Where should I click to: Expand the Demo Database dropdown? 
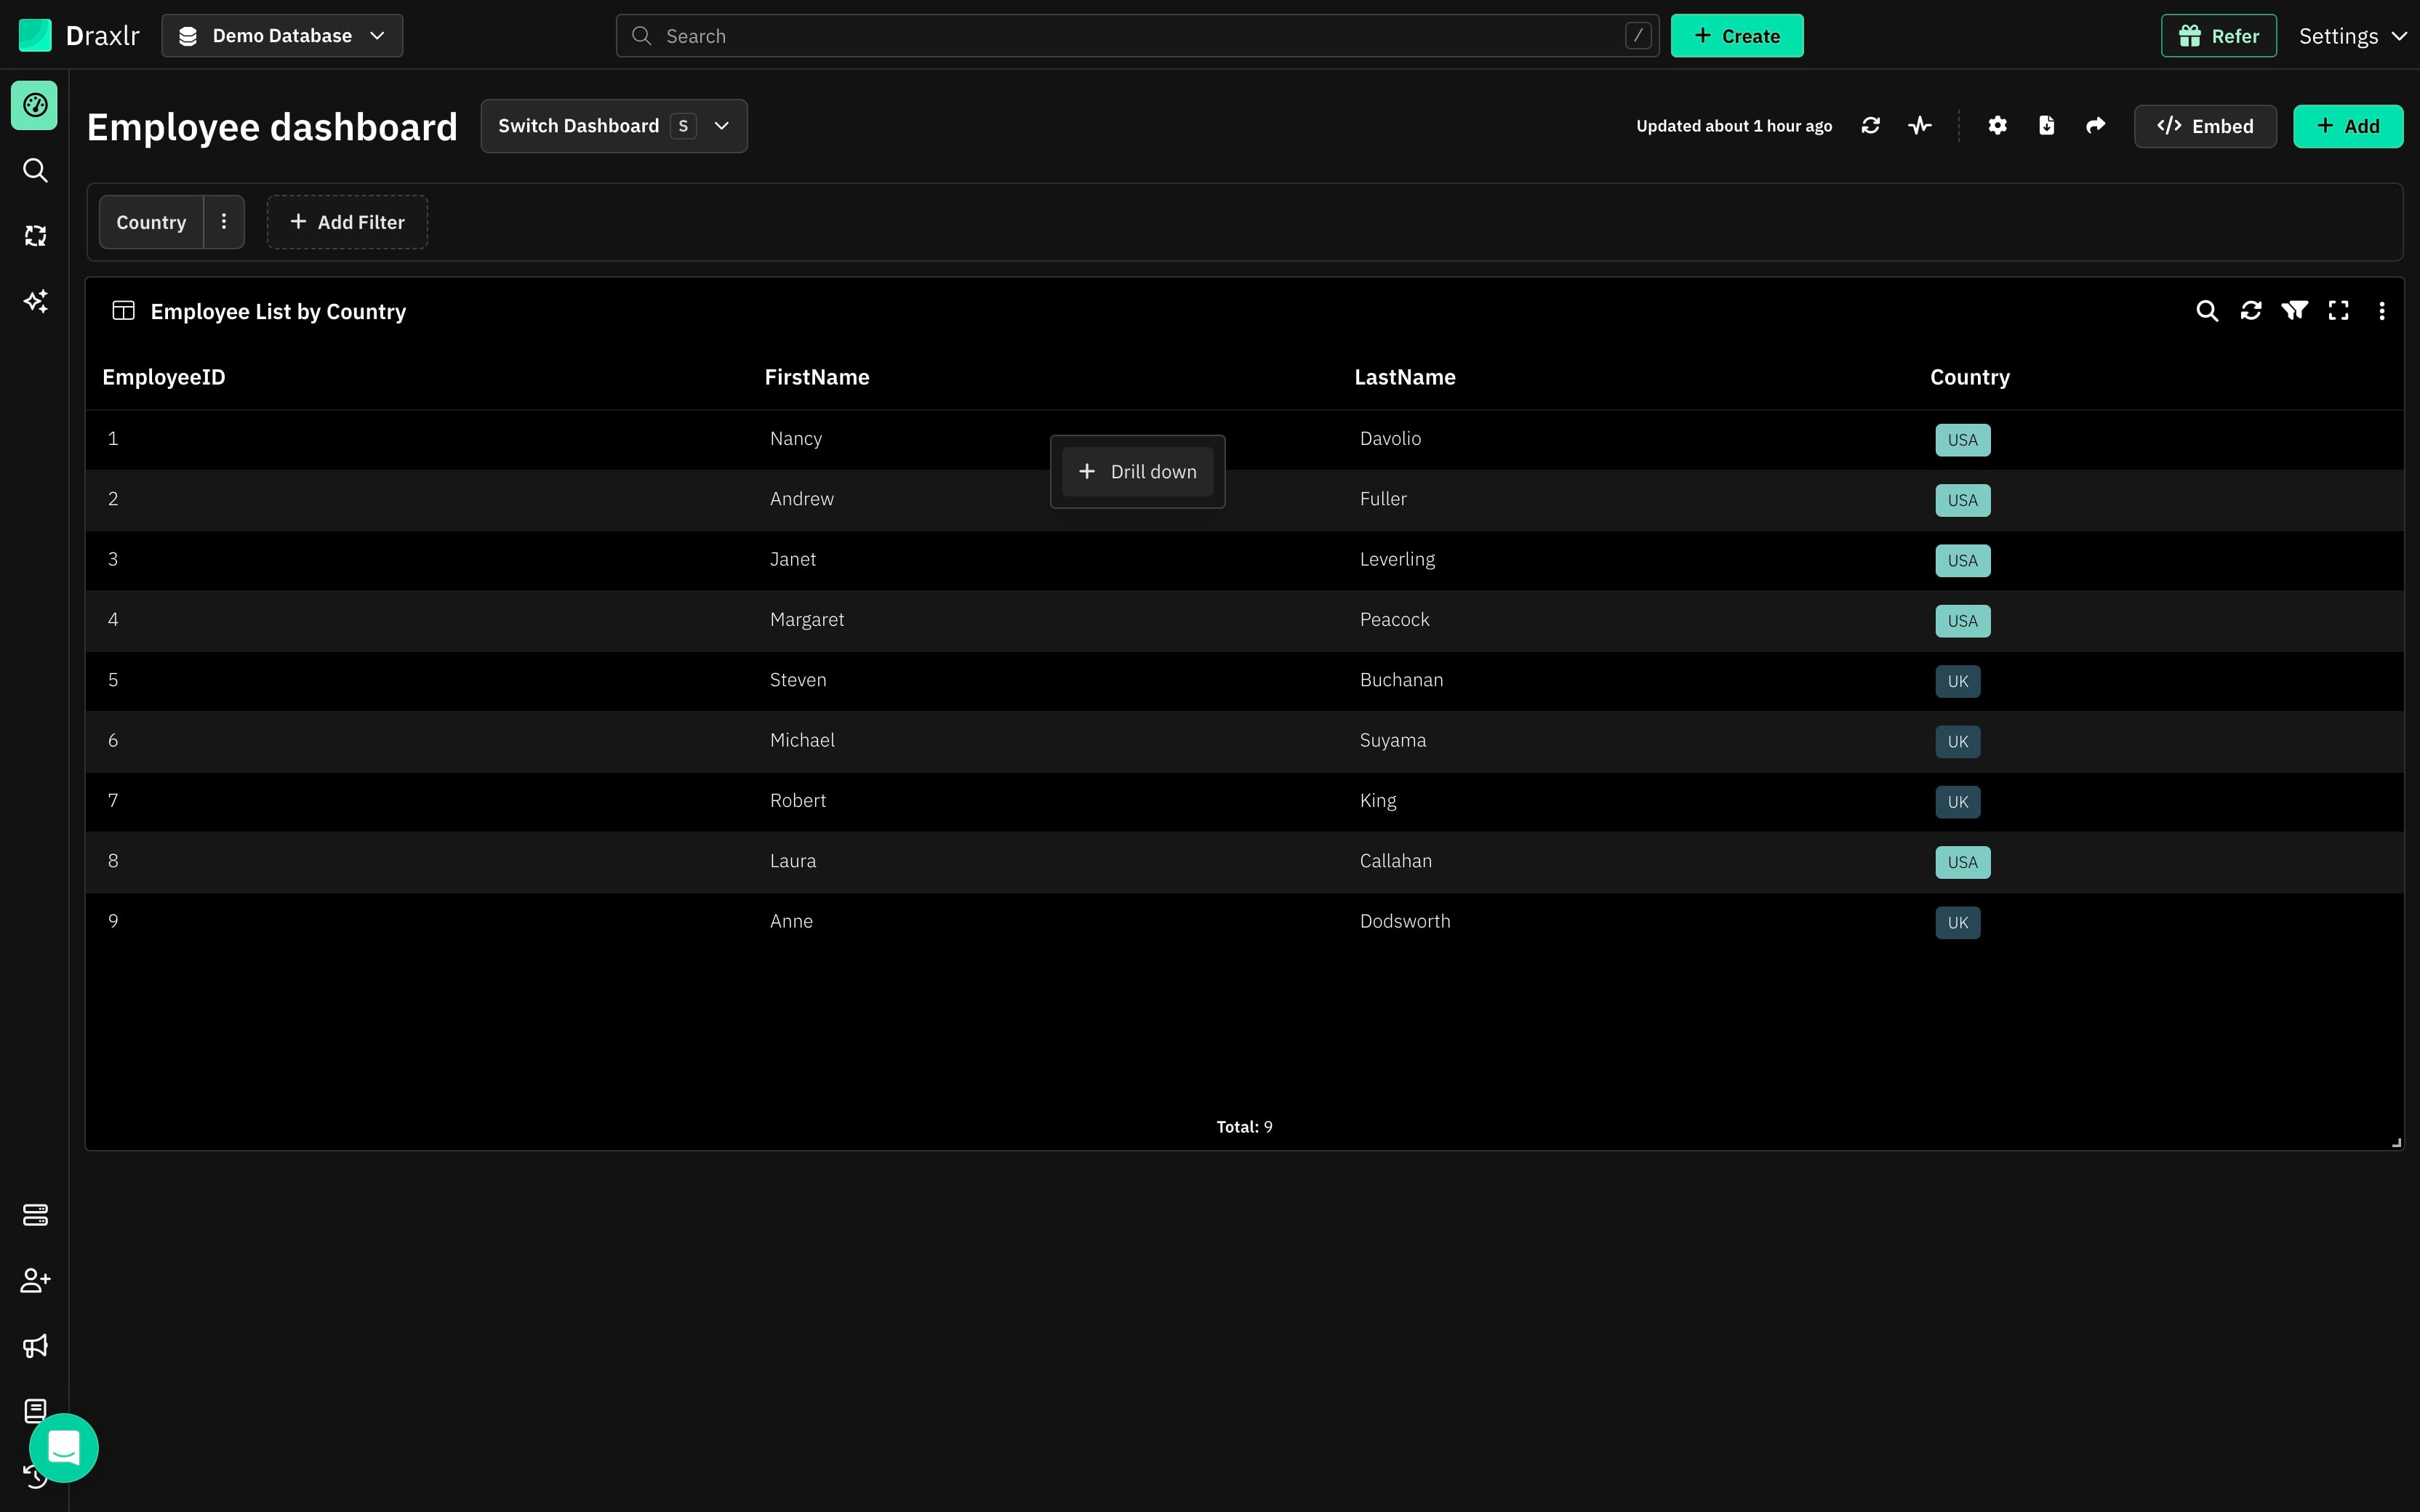pyautogui.click(x=282, y=36)
